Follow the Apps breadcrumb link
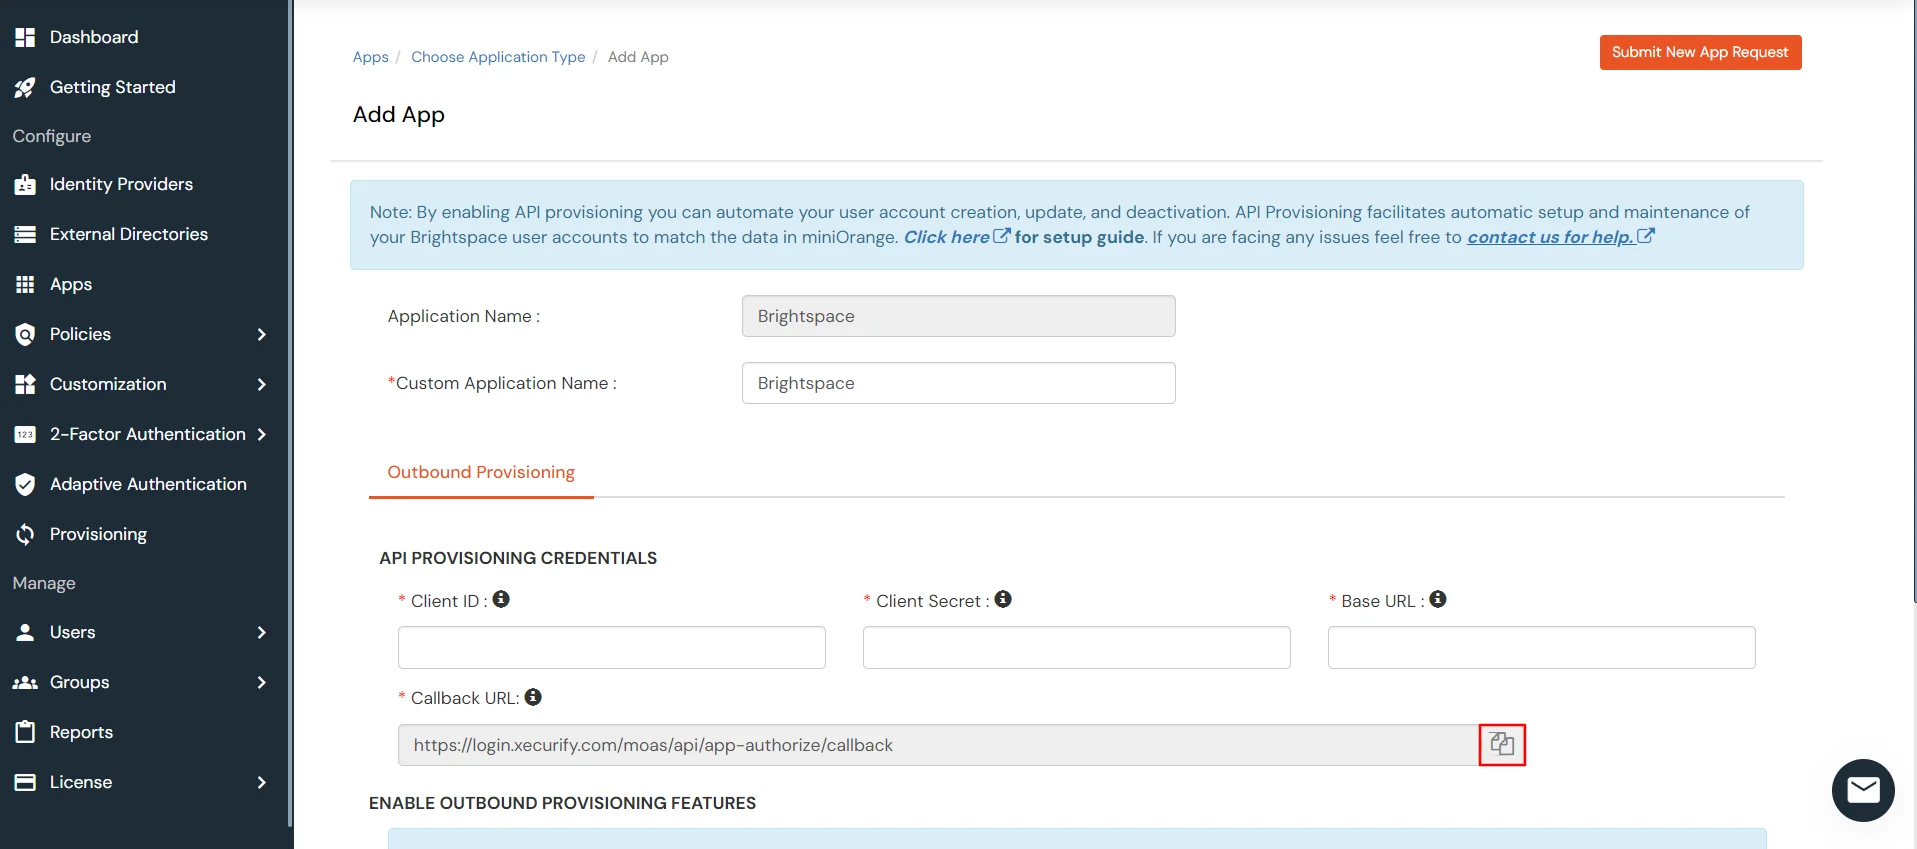Viewport: 1917px width, 849px height. coord(370,57)
